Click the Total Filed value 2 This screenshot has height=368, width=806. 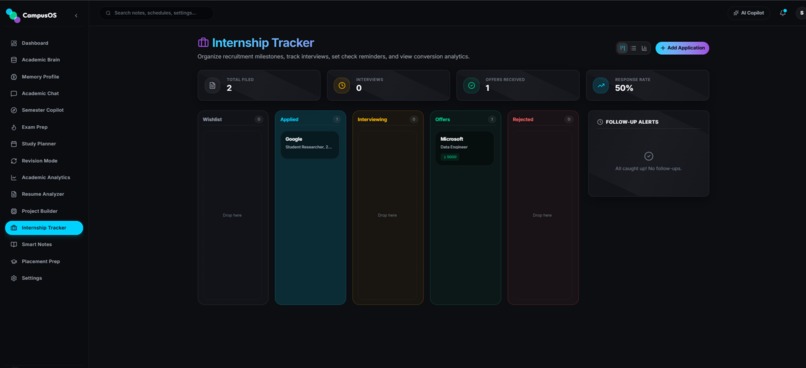click(x=229, y=88)
